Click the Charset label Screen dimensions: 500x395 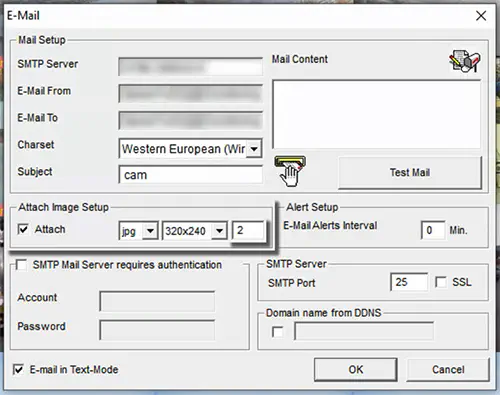point(36,145)
